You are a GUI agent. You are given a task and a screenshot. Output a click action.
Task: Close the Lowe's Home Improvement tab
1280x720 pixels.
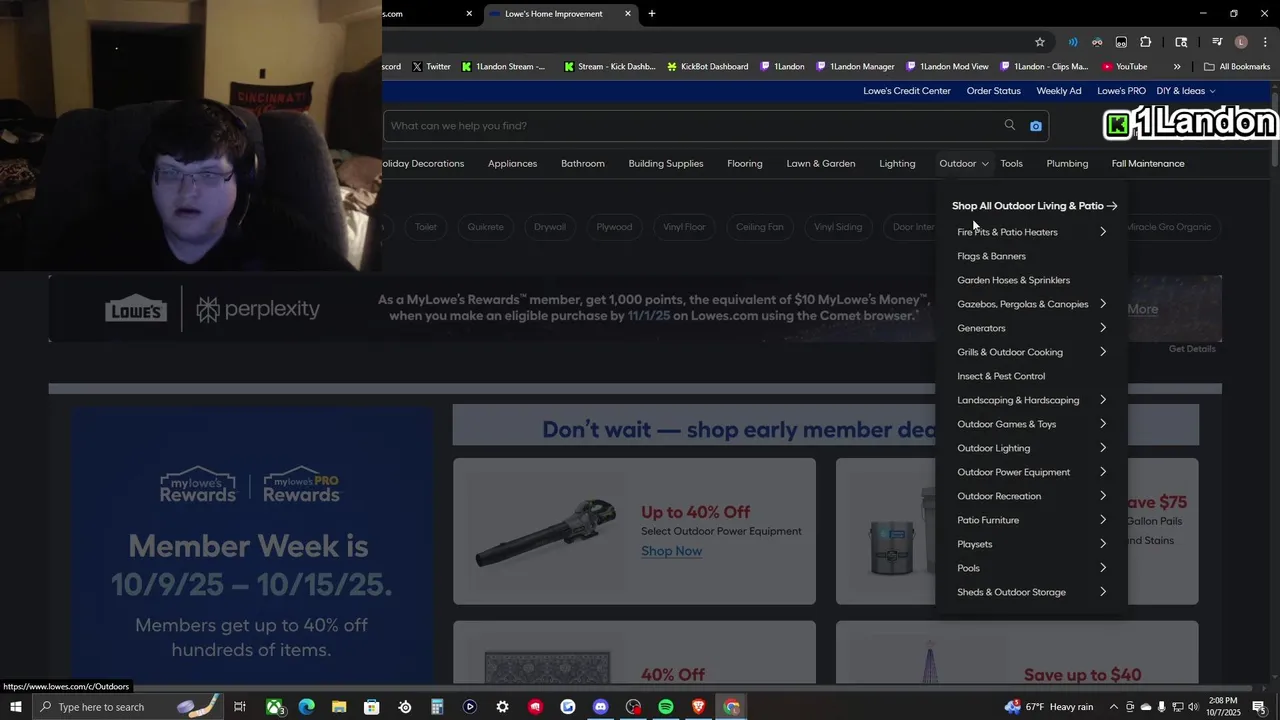(628, 14)
